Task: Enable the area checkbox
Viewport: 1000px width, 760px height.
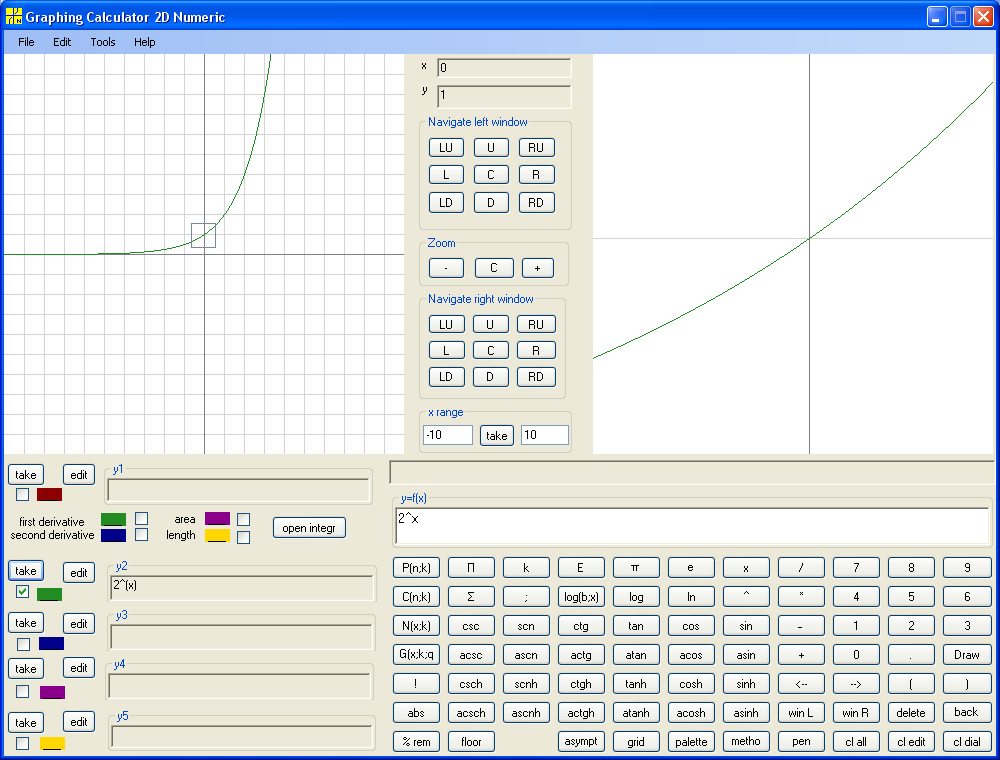Action: [x=243, y=519]
